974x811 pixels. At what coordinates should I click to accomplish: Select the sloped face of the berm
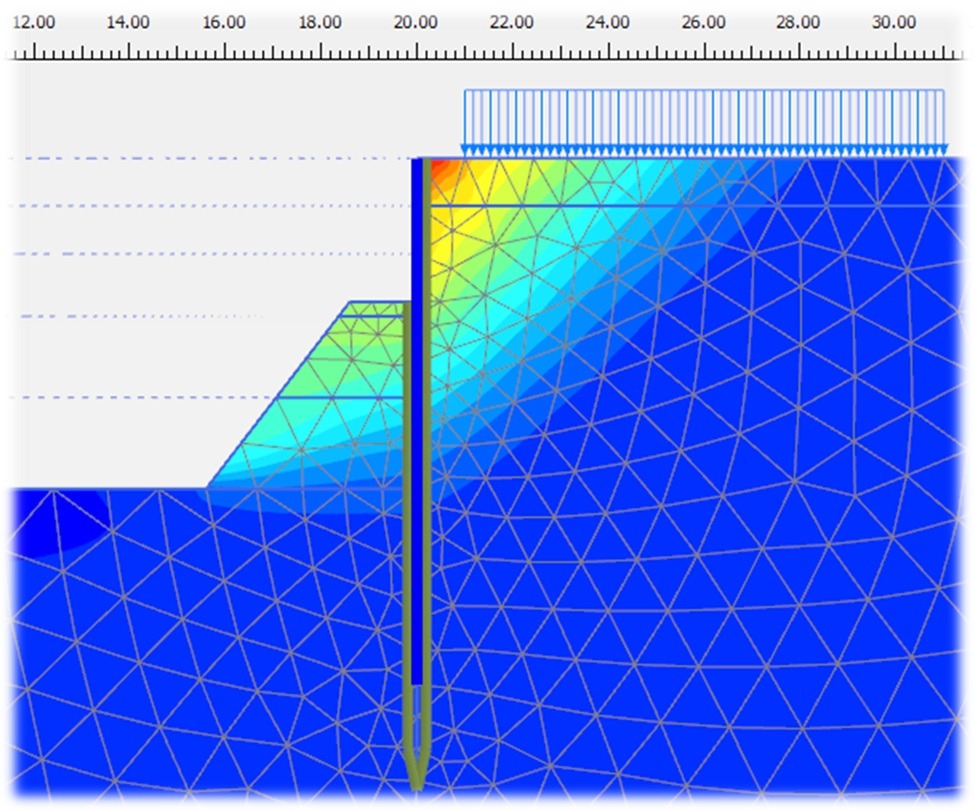(x=277, y=395)
